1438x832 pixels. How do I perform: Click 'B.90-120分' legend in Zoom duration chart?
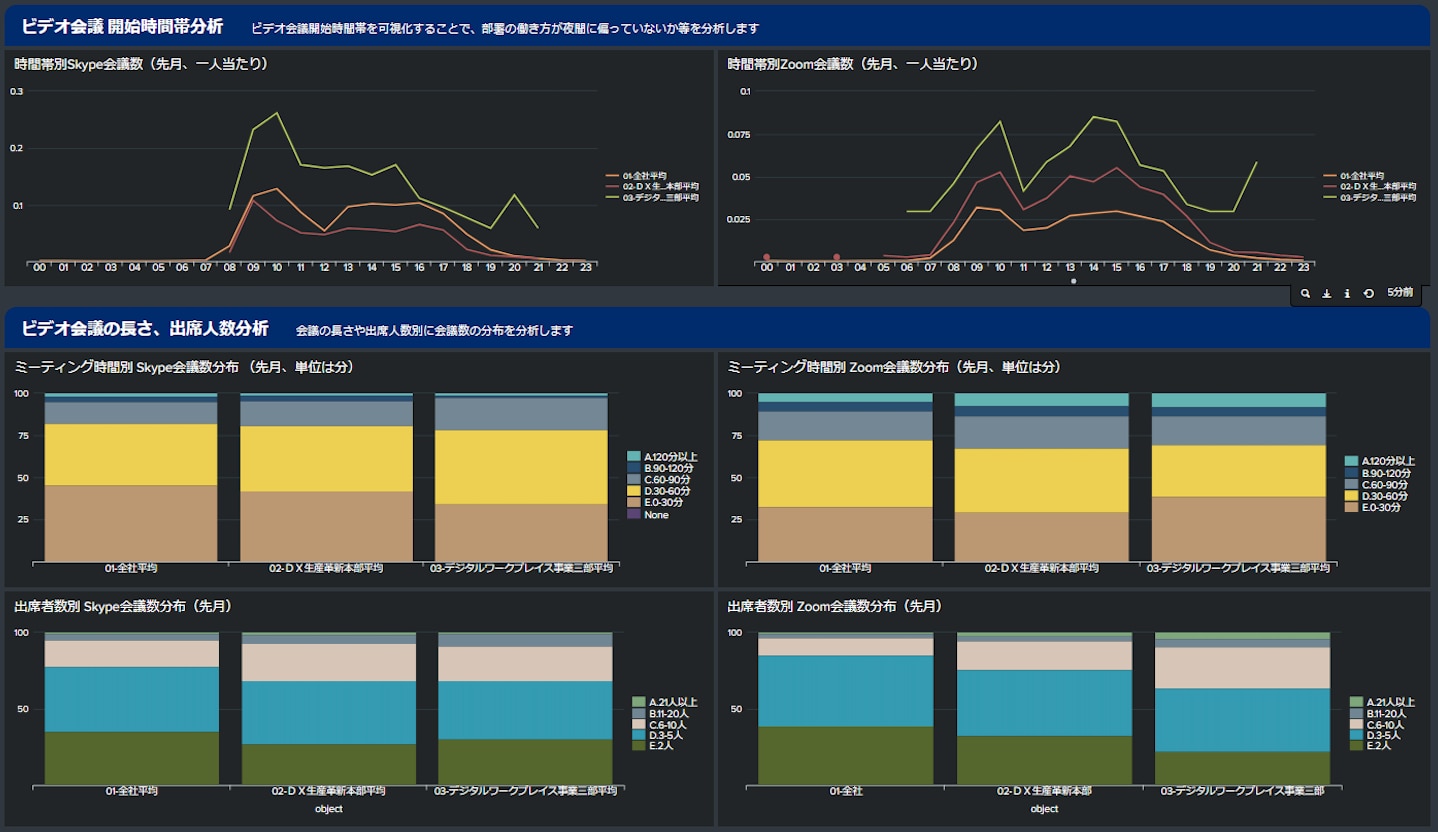[x=1377, y=473]
